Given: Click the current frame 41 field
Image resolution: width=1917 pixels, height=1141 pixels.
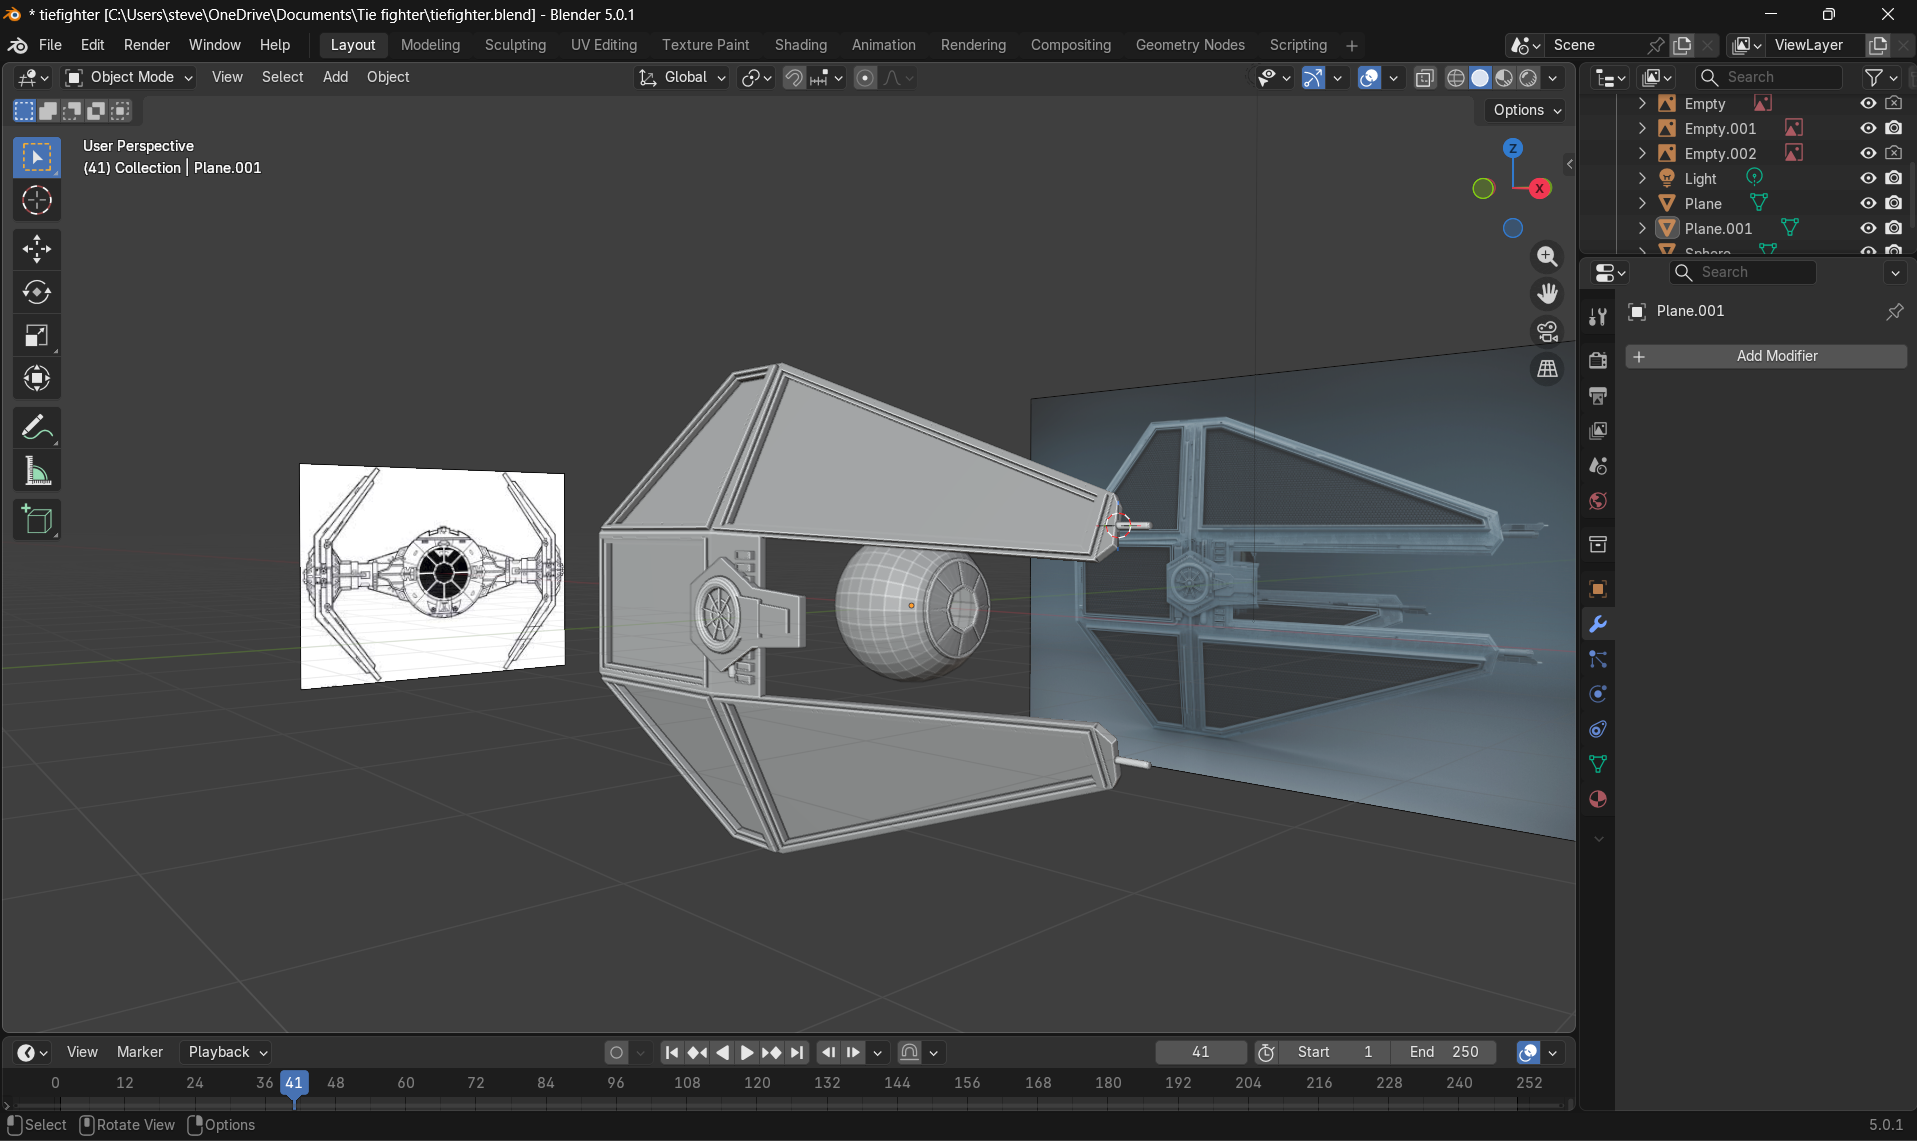Looking at the screenshot, I should (x=1201, y=1052).
